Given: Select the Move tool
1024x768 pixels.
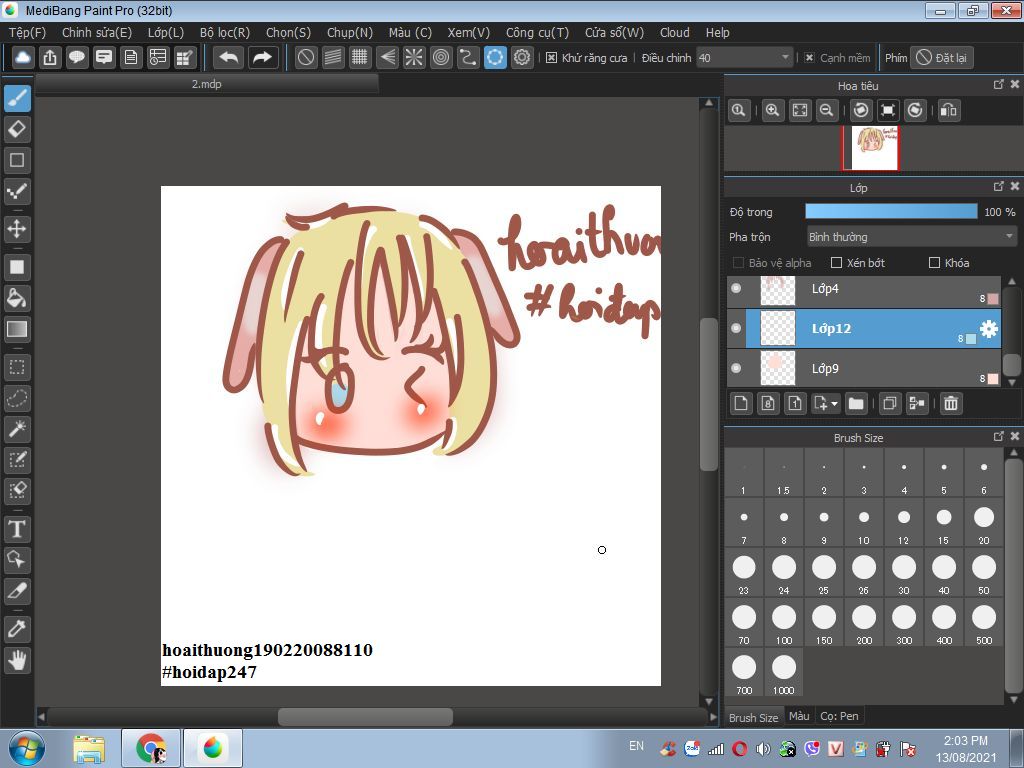Looking at the screenshot, I should click(x=17, y=229).
